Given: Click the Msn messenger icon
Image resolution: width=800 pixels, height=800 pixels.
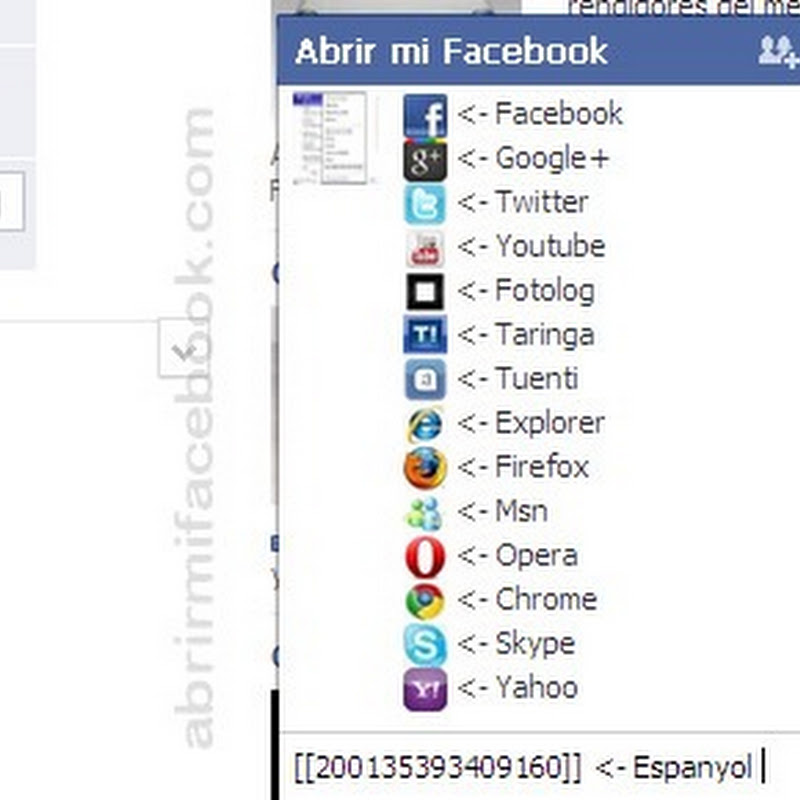Looking at the screenshot, I should coord(423,513).
